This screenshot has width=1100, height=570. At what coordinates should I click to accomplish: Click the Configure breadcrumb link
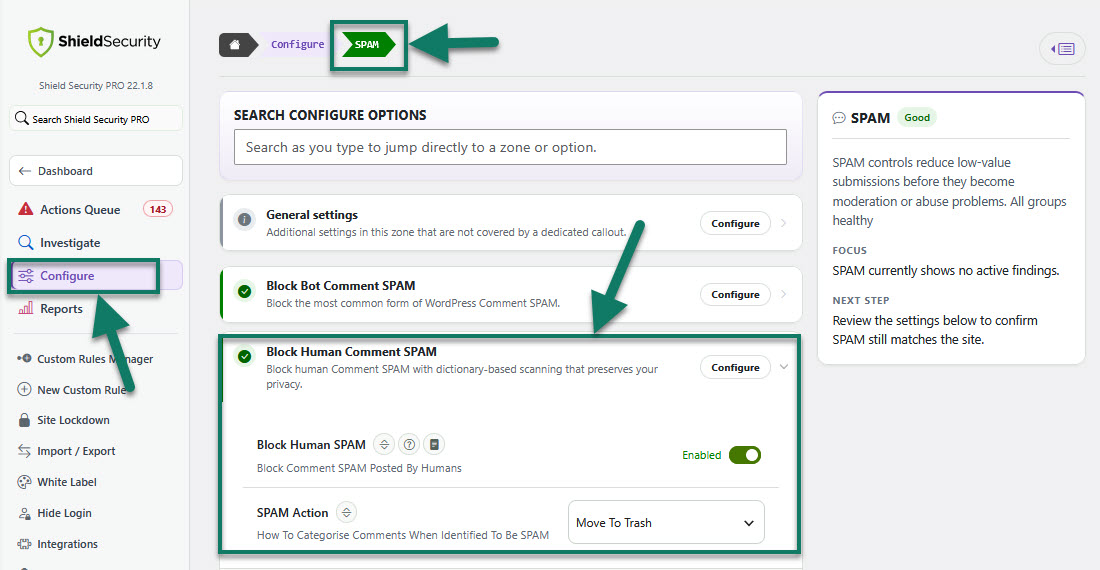(x=297, y=44)
